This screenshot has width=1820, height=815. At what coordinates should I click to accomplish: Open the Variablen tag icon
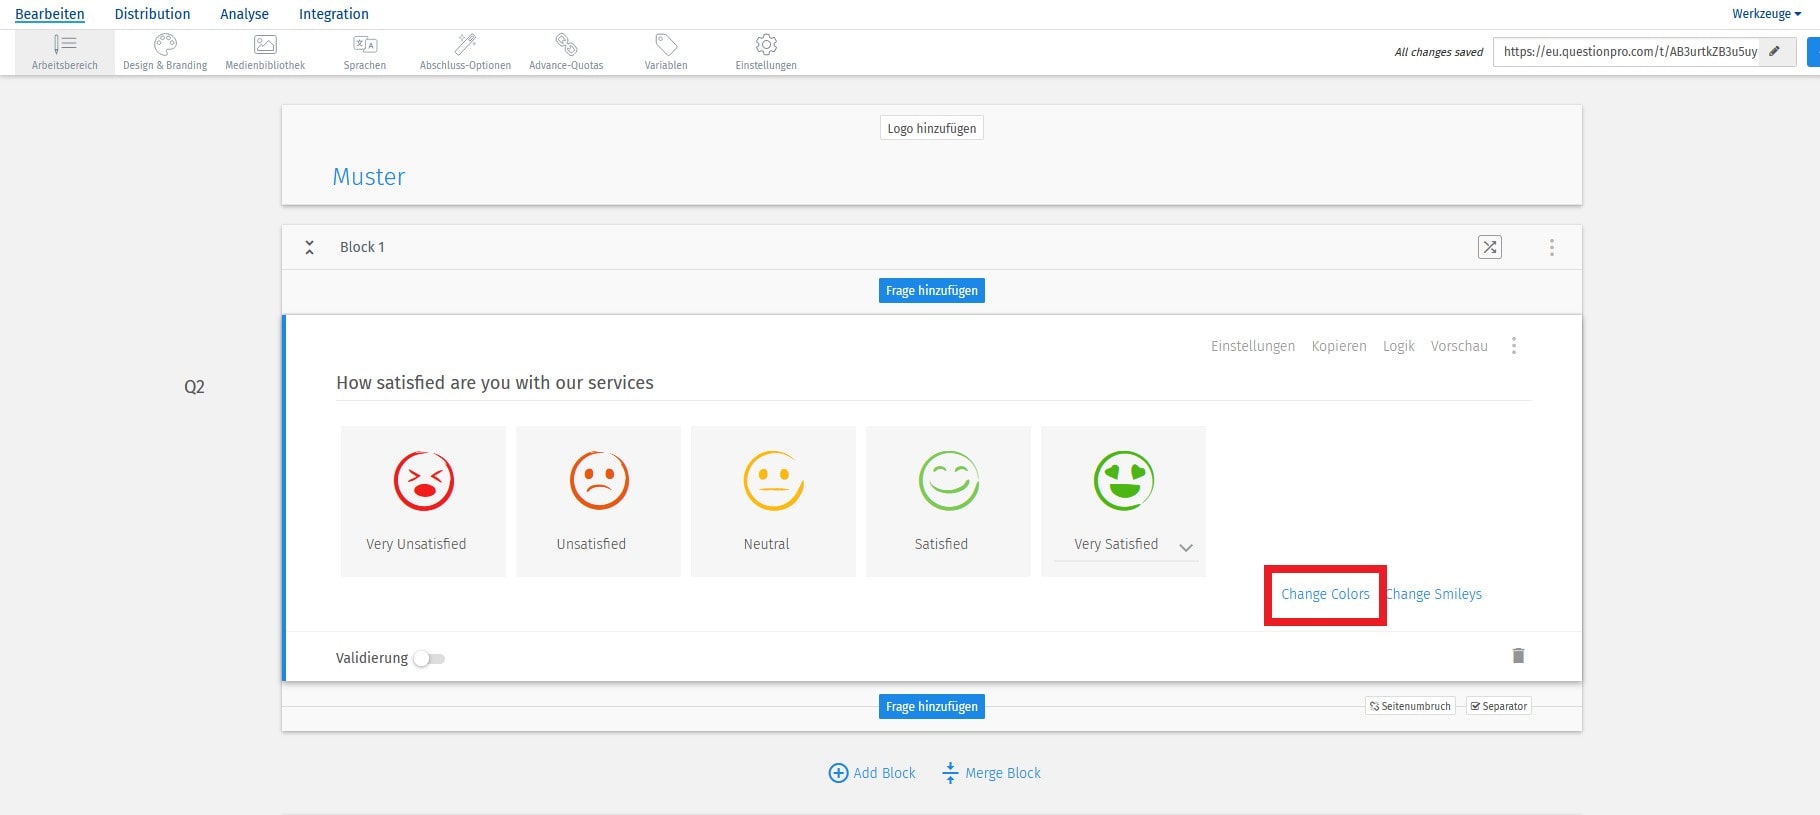pyautogui.click(x=666, y=44)
